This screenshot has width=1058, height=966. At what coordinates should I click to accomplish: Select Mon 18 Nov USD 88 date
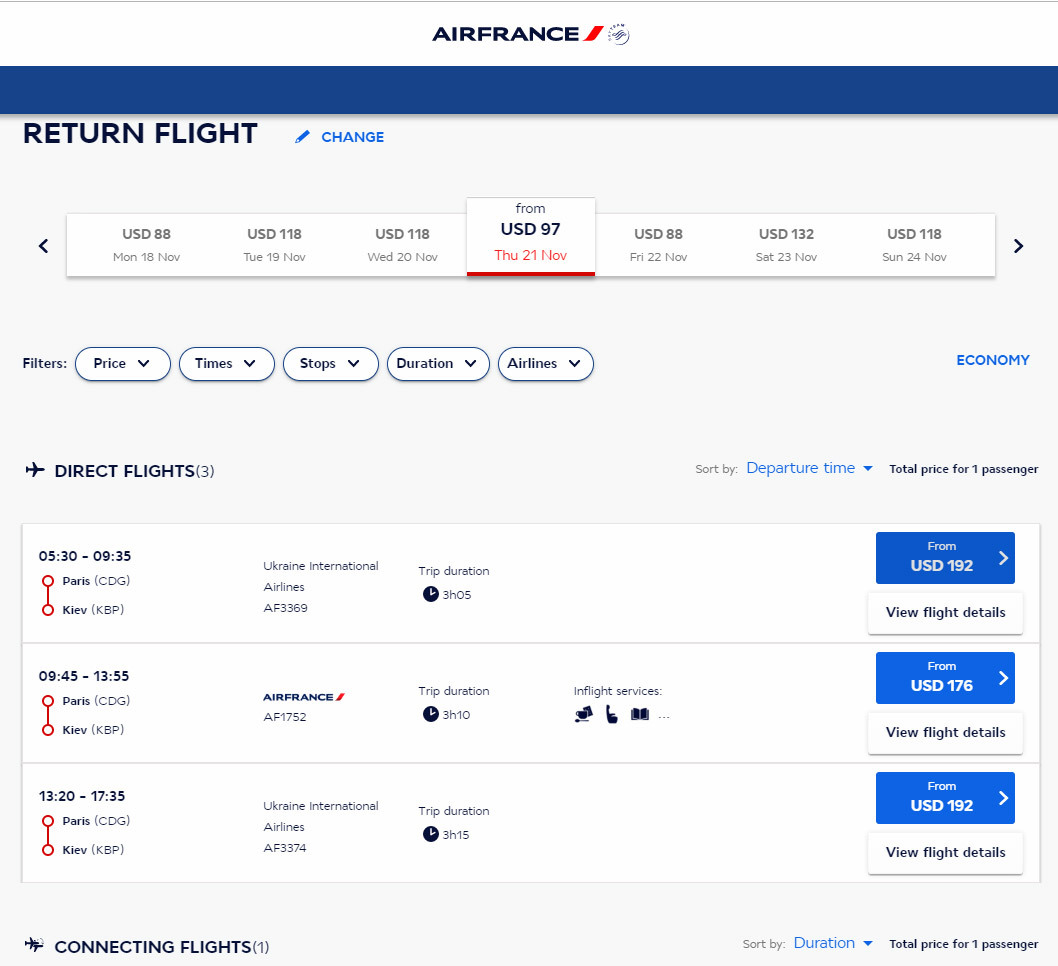tap(146, 245)
